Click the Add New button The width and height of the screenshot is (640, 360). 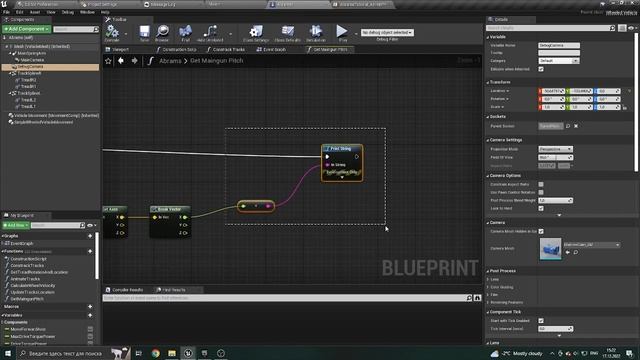(16, 225)
